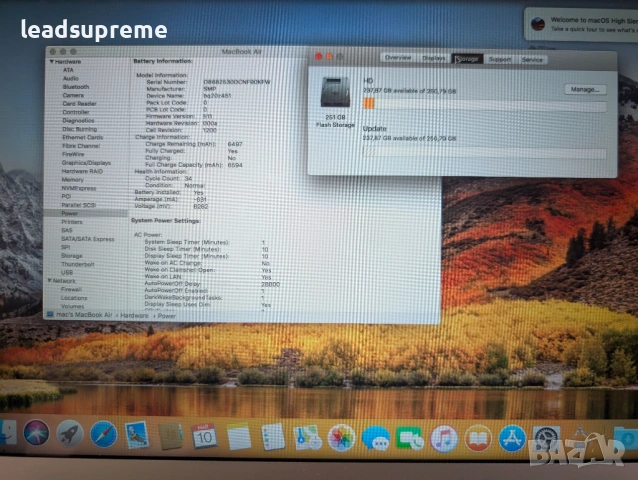Image resolution: width=638 pixels, height=480 pixels.
Task: Select Disc Burning in sidebar
Action: 80,129
